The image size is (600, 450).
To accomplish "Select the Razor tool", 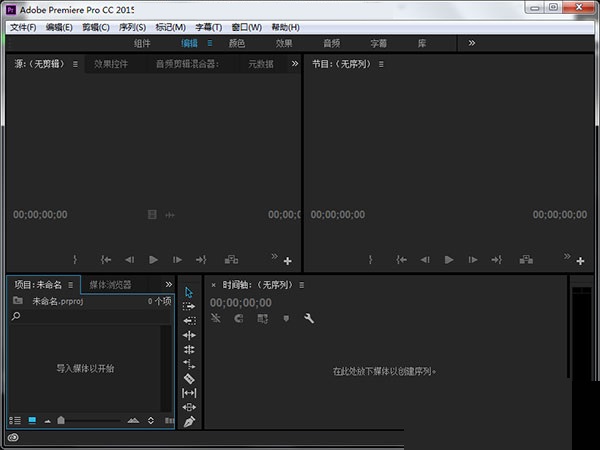I will tap(189, 379).
